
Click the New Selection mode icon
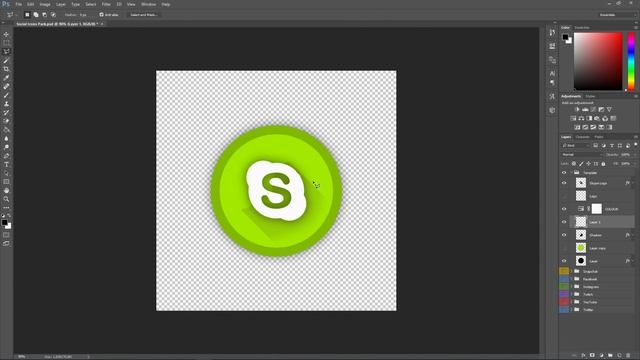[27, 15]
